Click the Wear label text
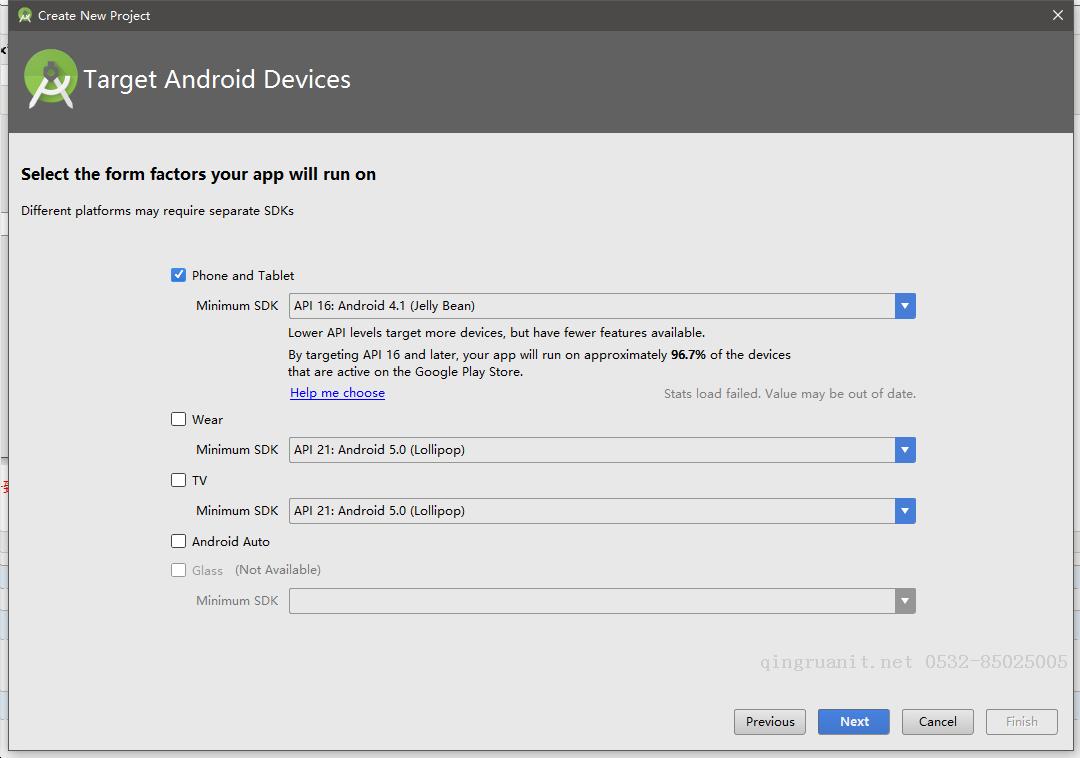The height and width of the screenshot is (758, 1080). click(207, 419)
